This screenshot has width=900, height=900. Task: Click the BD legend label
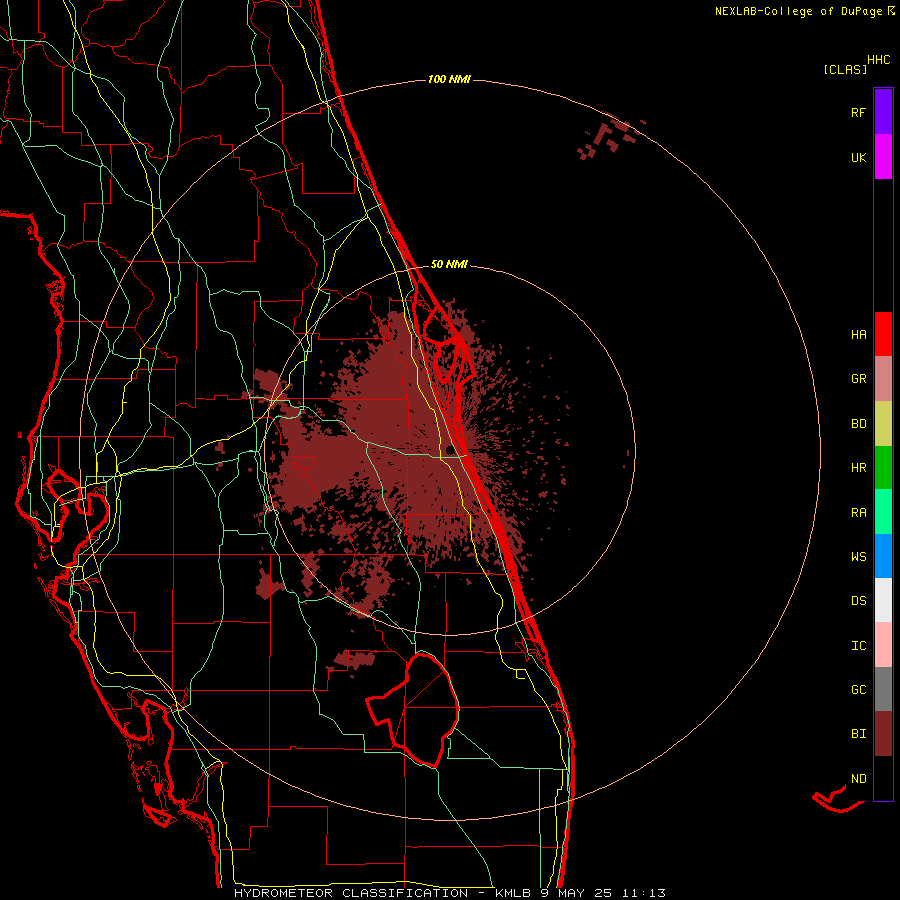click(x=859, y=424)
